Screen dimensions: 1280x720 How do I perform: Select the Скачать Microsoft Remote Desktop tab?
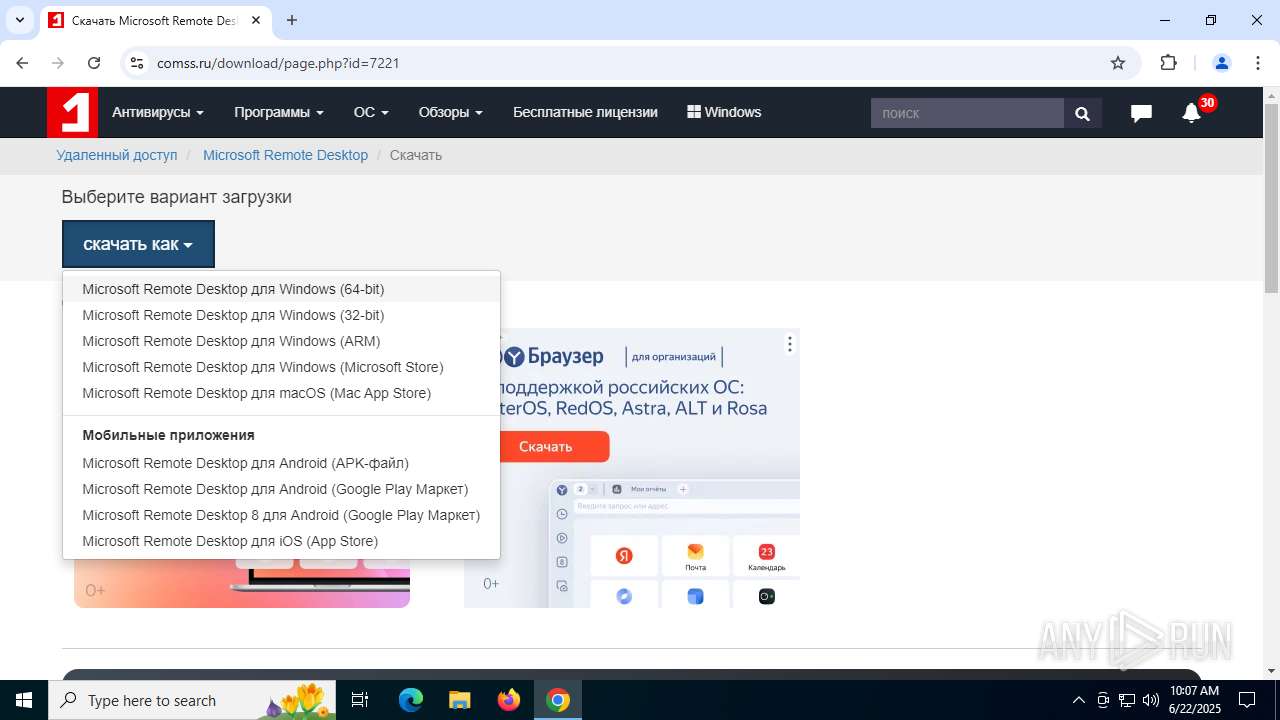154,20
